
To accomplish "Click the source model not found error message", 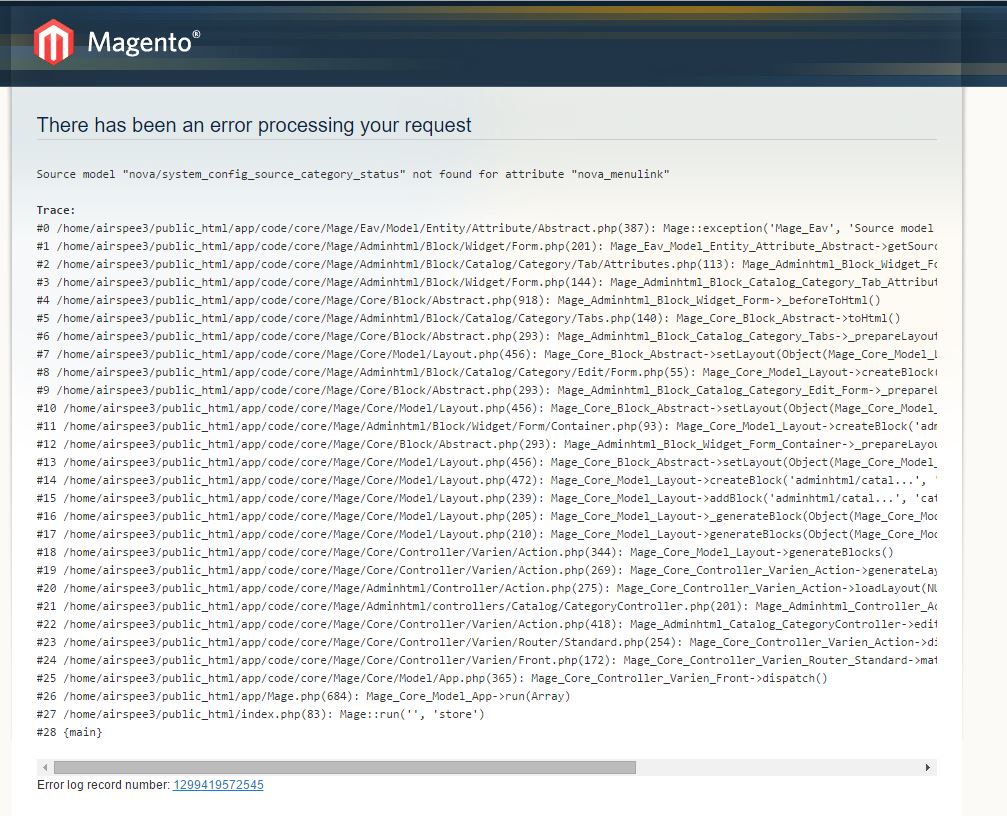I will point(353,174).
